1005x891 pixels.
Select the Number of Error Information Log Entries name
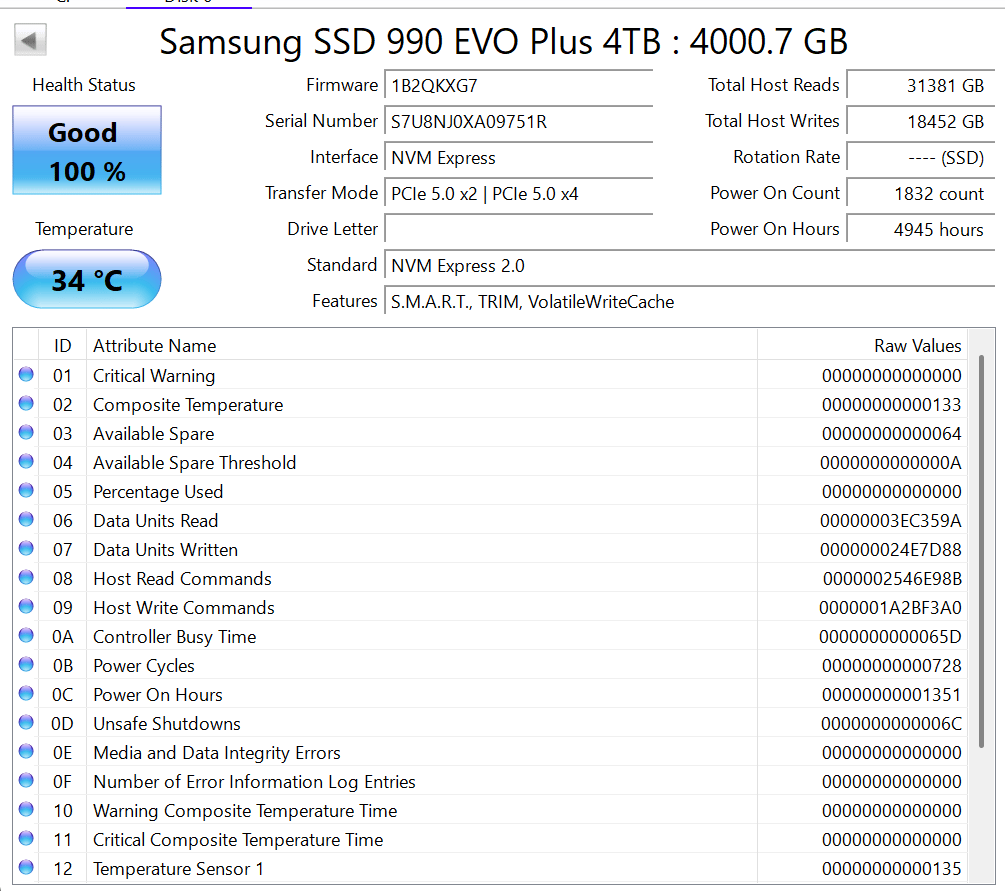(x=254, y=781)
